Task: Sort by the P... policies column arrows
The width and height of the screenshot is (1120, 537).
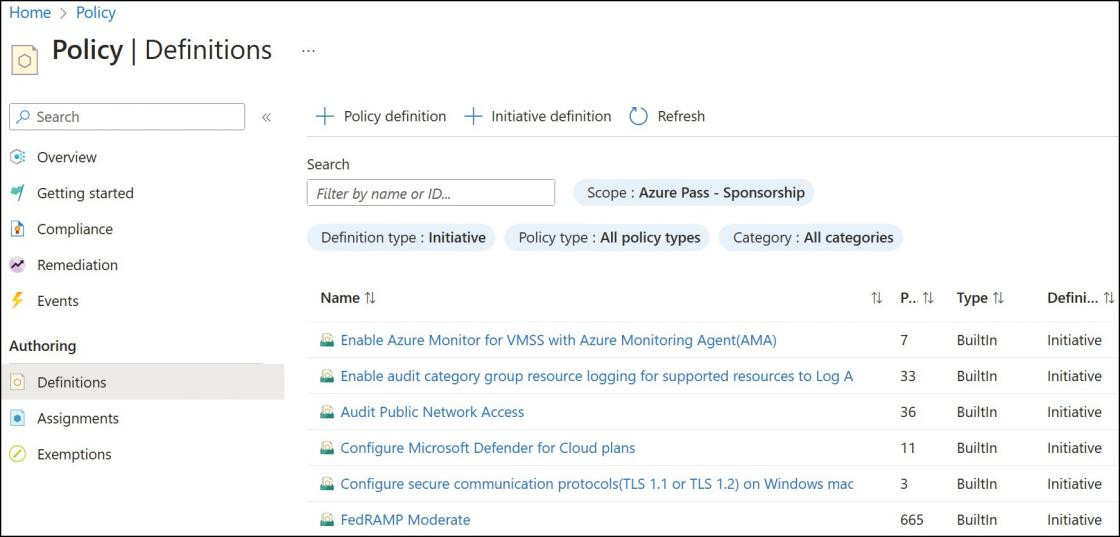Action: pyautogui.click(x=928, y=298)
